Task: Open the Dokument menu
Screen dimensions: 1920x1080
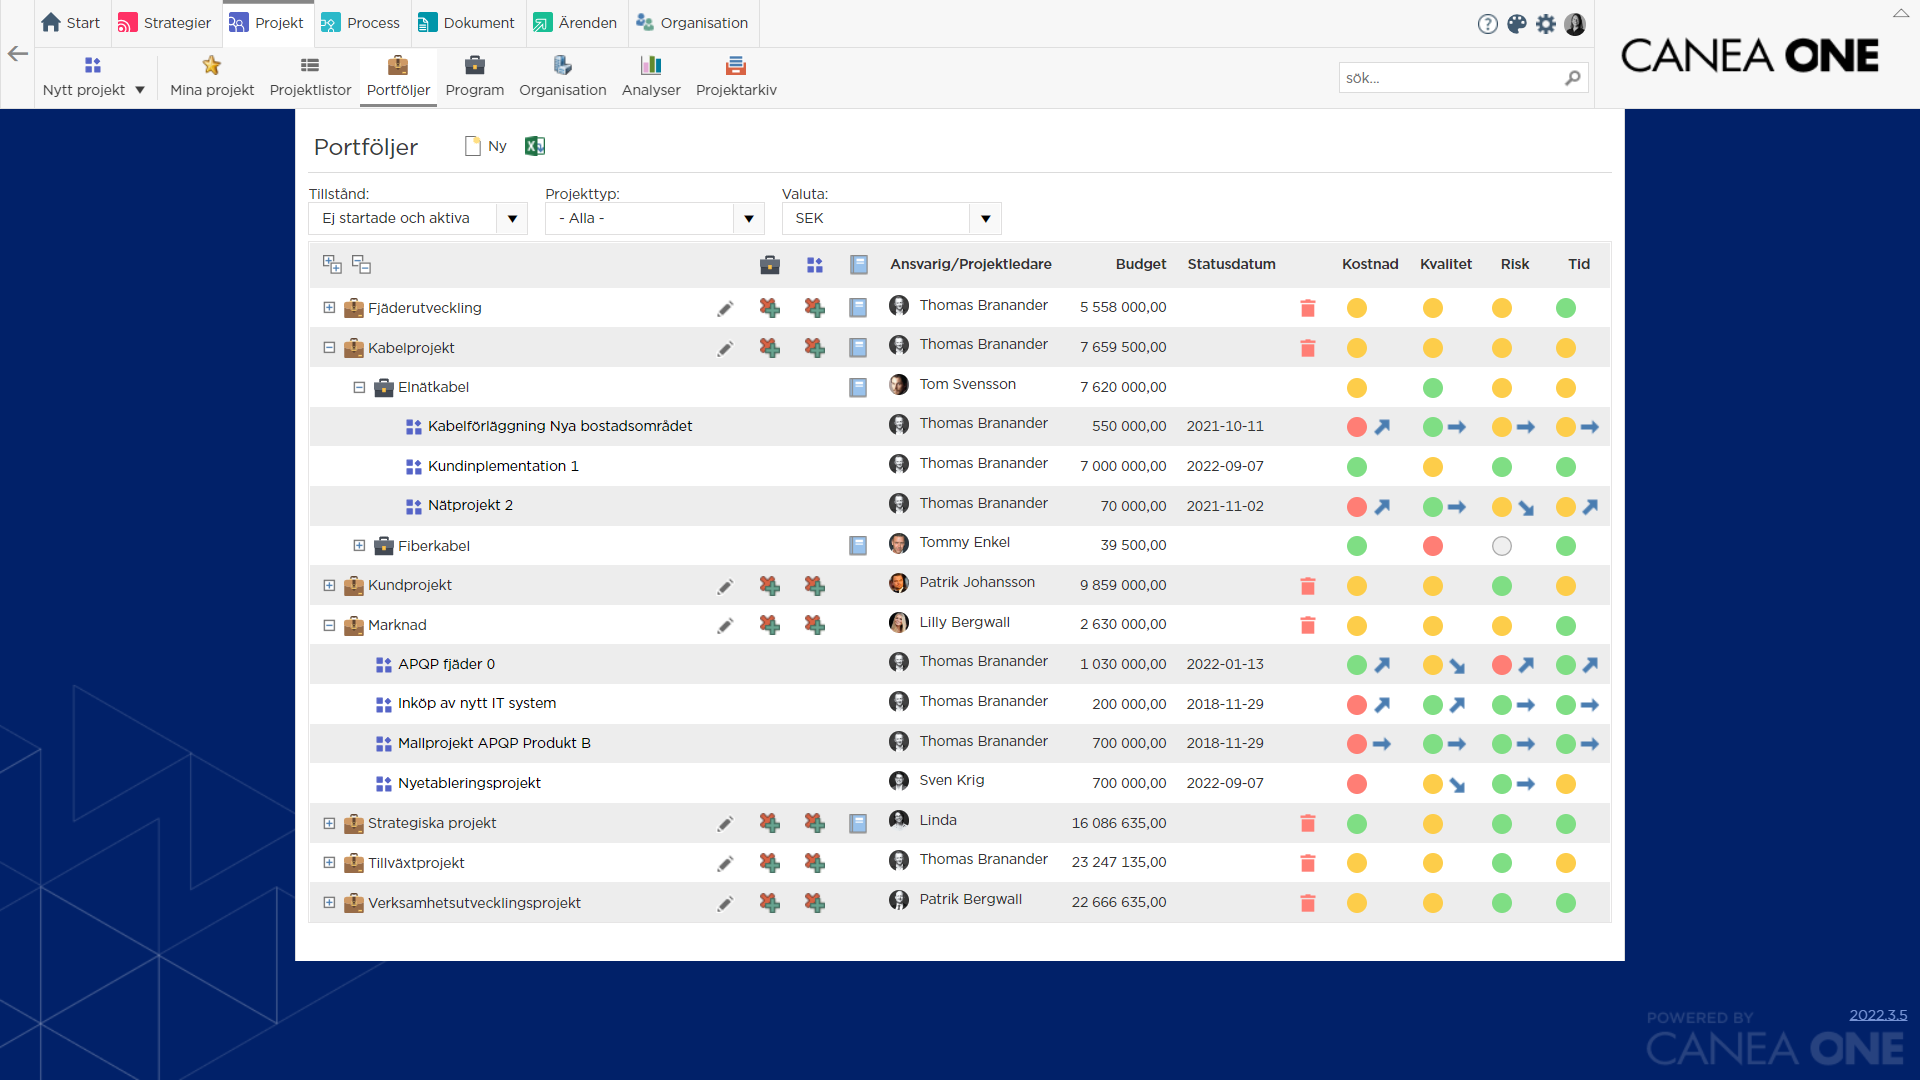Action: 466,23
